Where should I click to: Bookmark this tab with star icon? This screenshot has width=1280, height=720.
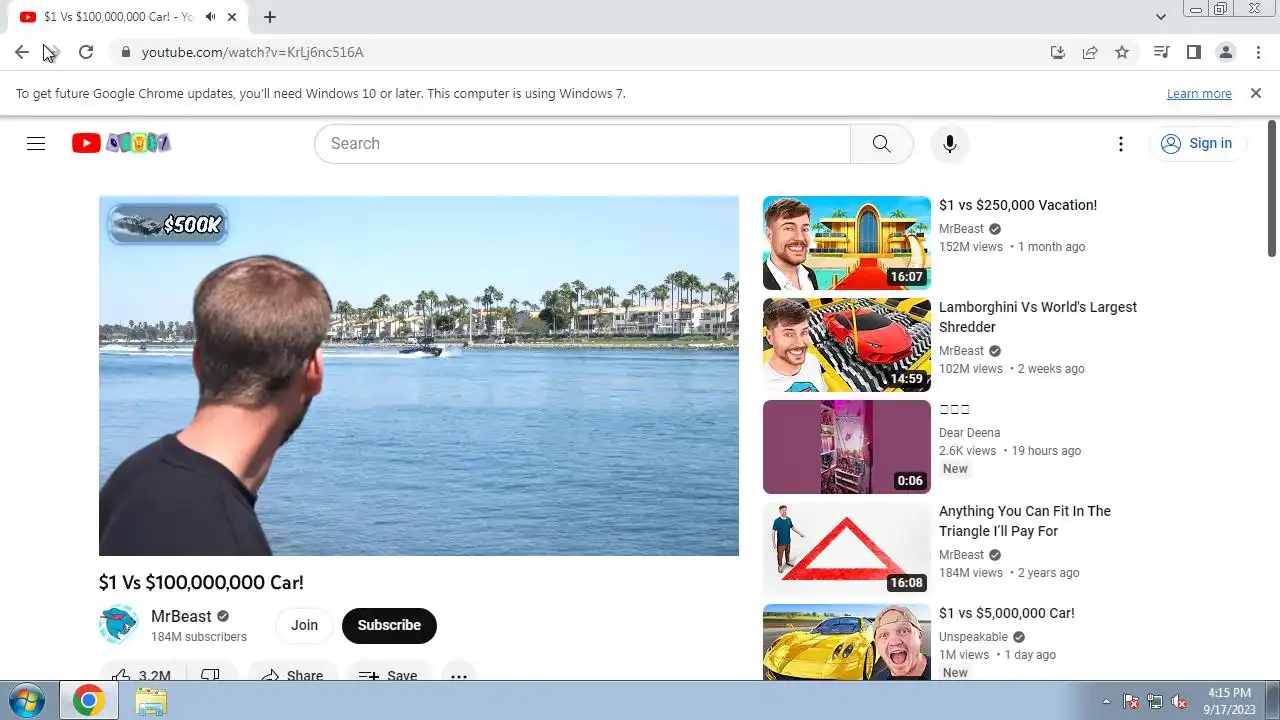click(1122, 52)
